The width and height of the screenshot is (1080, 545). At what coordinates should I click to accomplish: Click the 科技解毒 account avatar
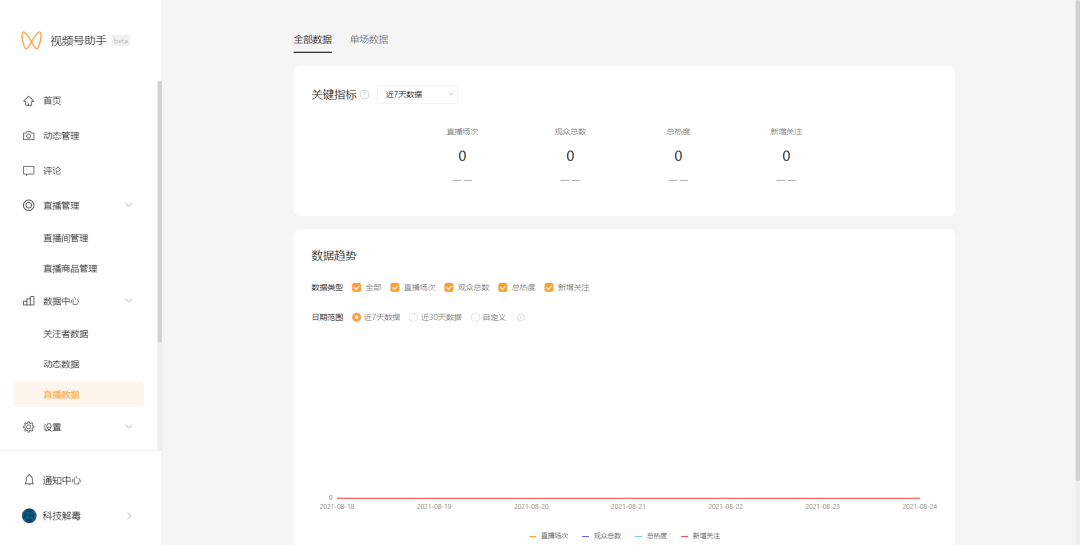[x=29, y=515]
